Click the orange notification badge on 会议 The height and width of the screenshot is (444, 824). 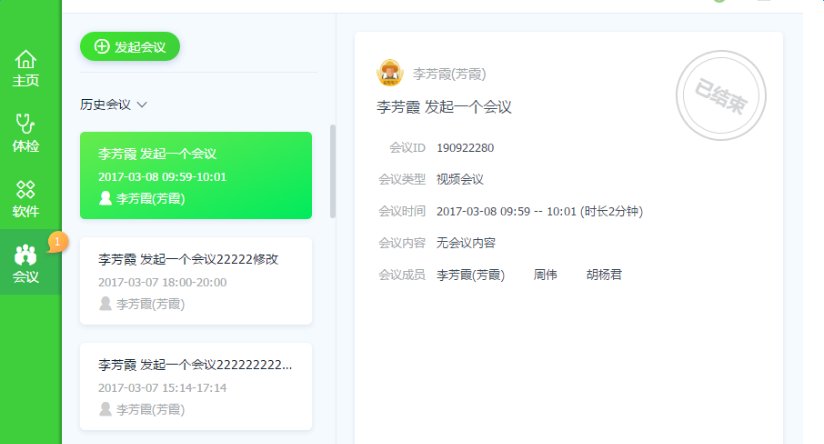57,242
